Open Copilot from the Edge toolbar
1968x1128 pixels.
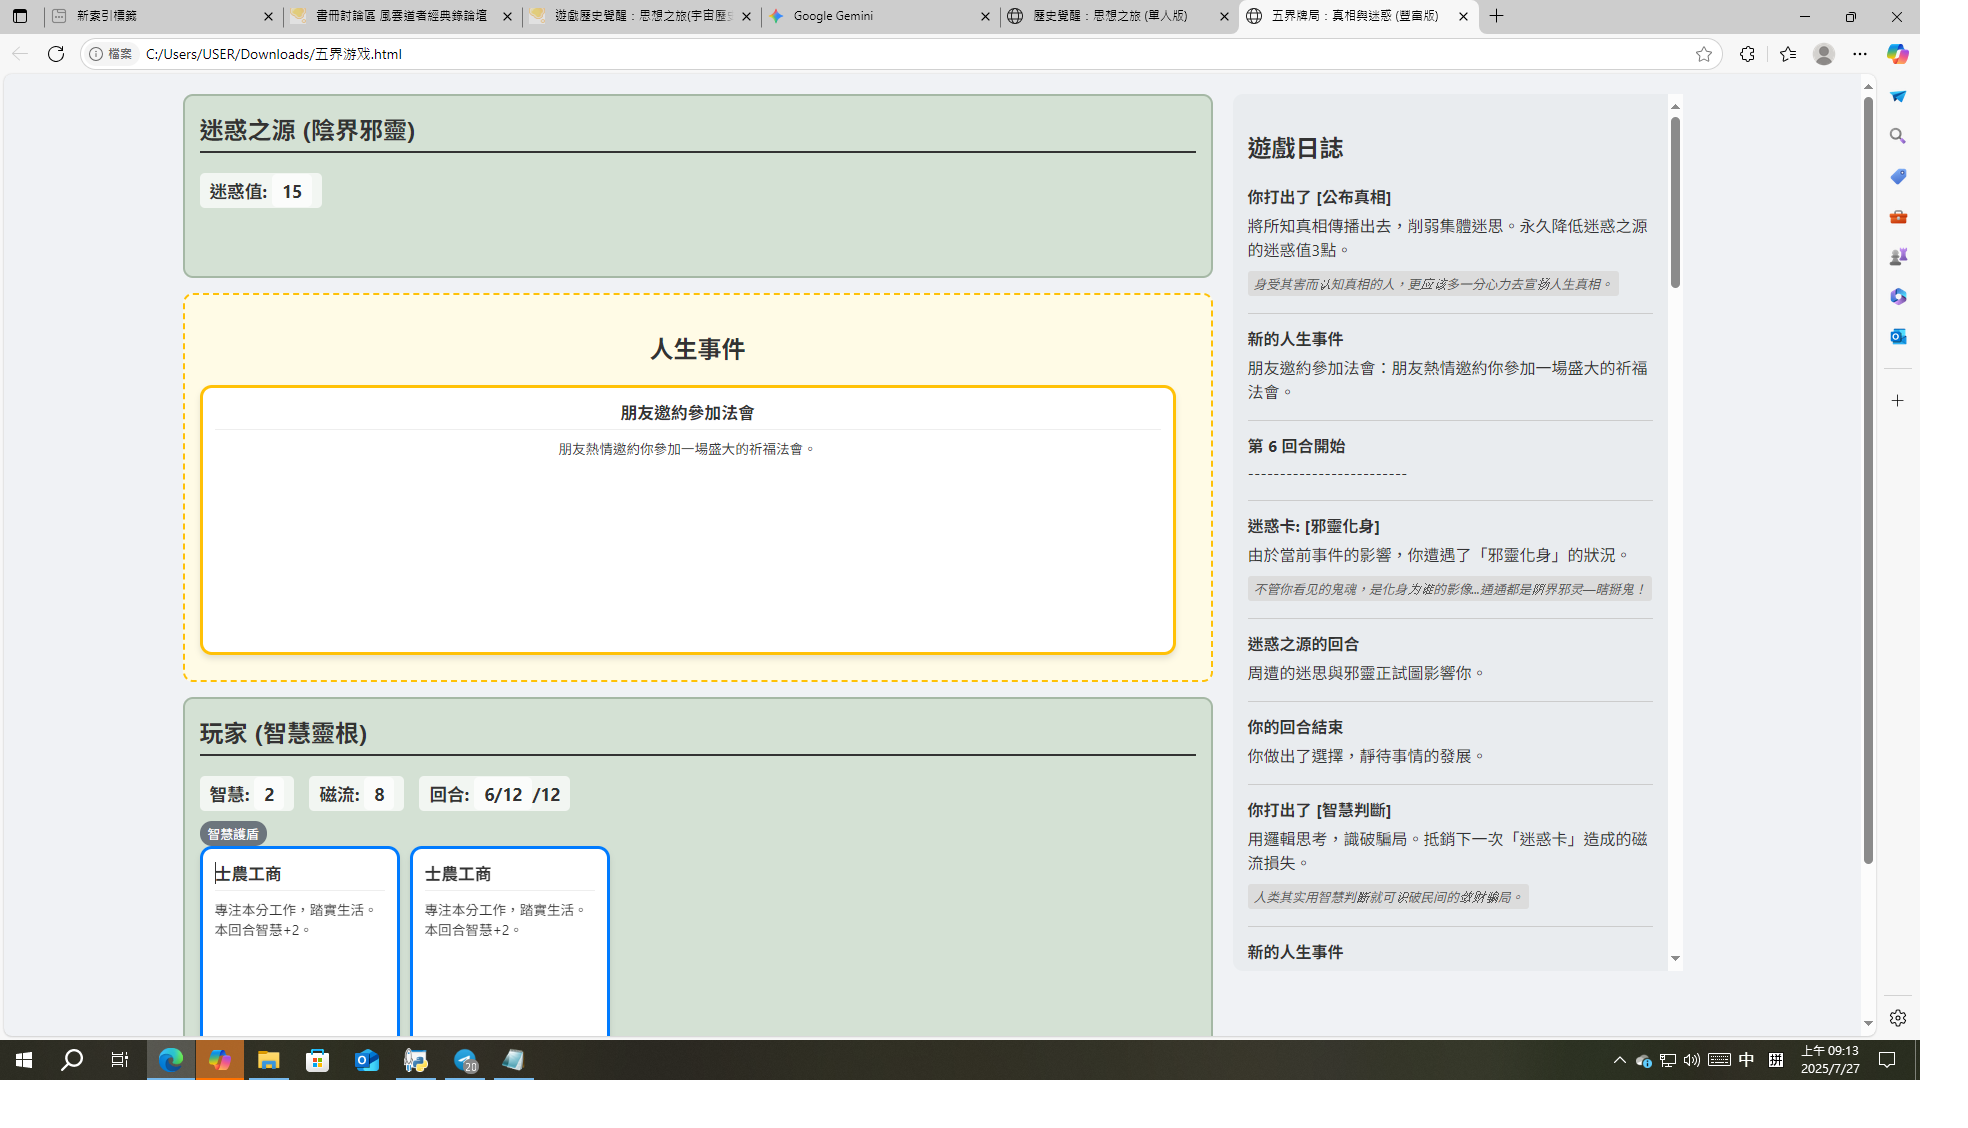click(x=1897, y=53)
